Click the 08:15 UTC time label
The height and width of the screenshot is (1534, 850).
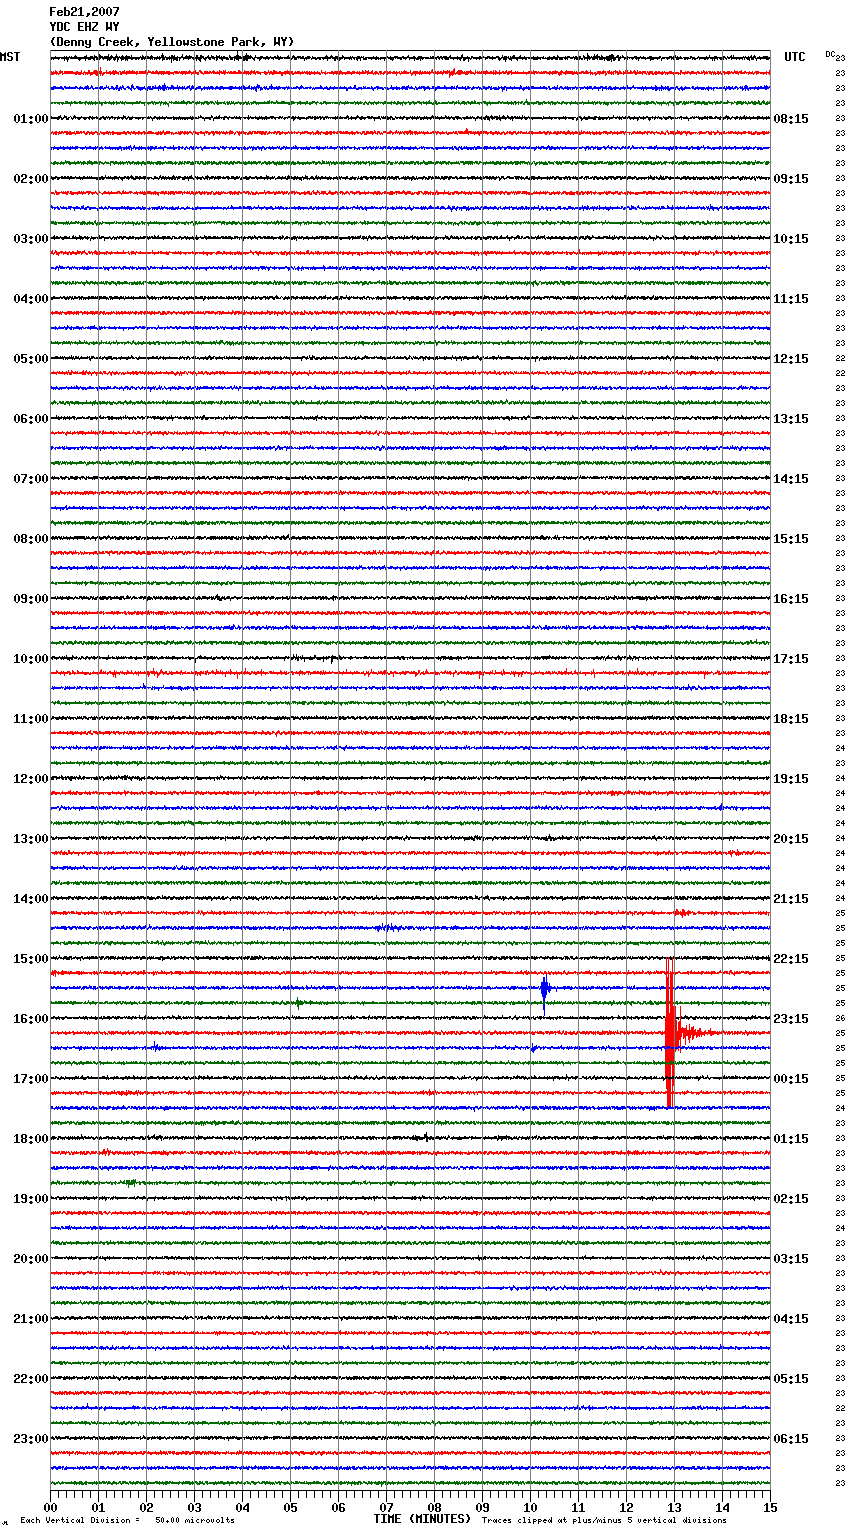[791, 119]
